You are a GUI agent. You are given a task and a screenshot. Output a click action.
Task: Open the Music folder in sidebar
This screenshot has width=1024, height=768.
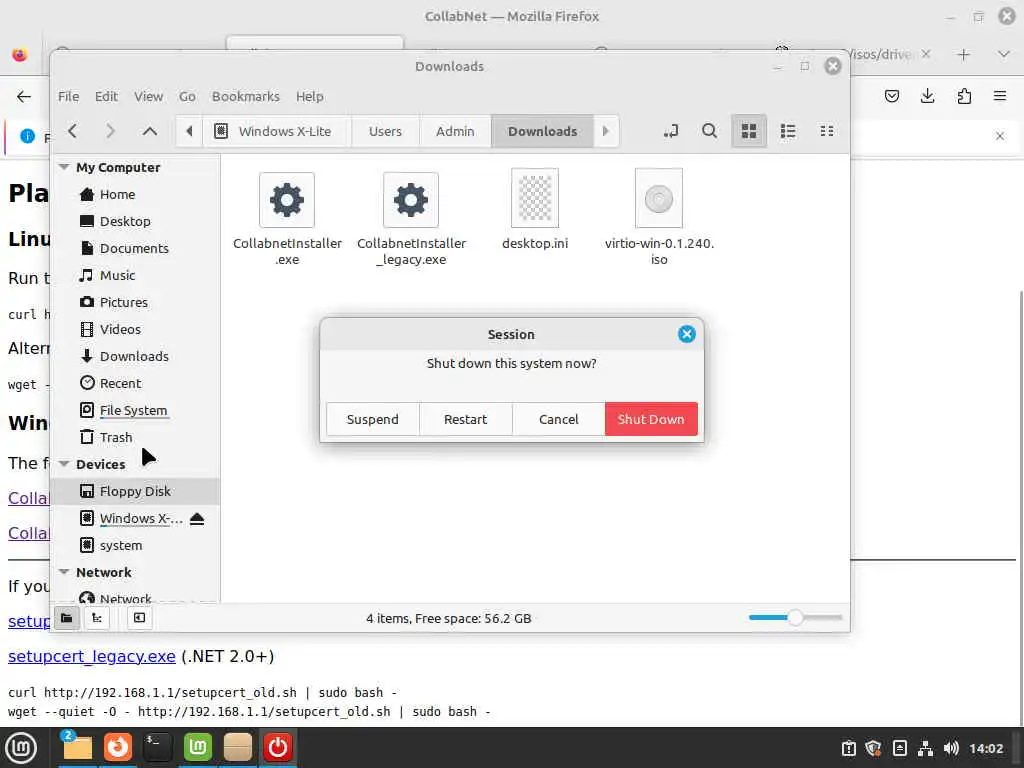118,275
